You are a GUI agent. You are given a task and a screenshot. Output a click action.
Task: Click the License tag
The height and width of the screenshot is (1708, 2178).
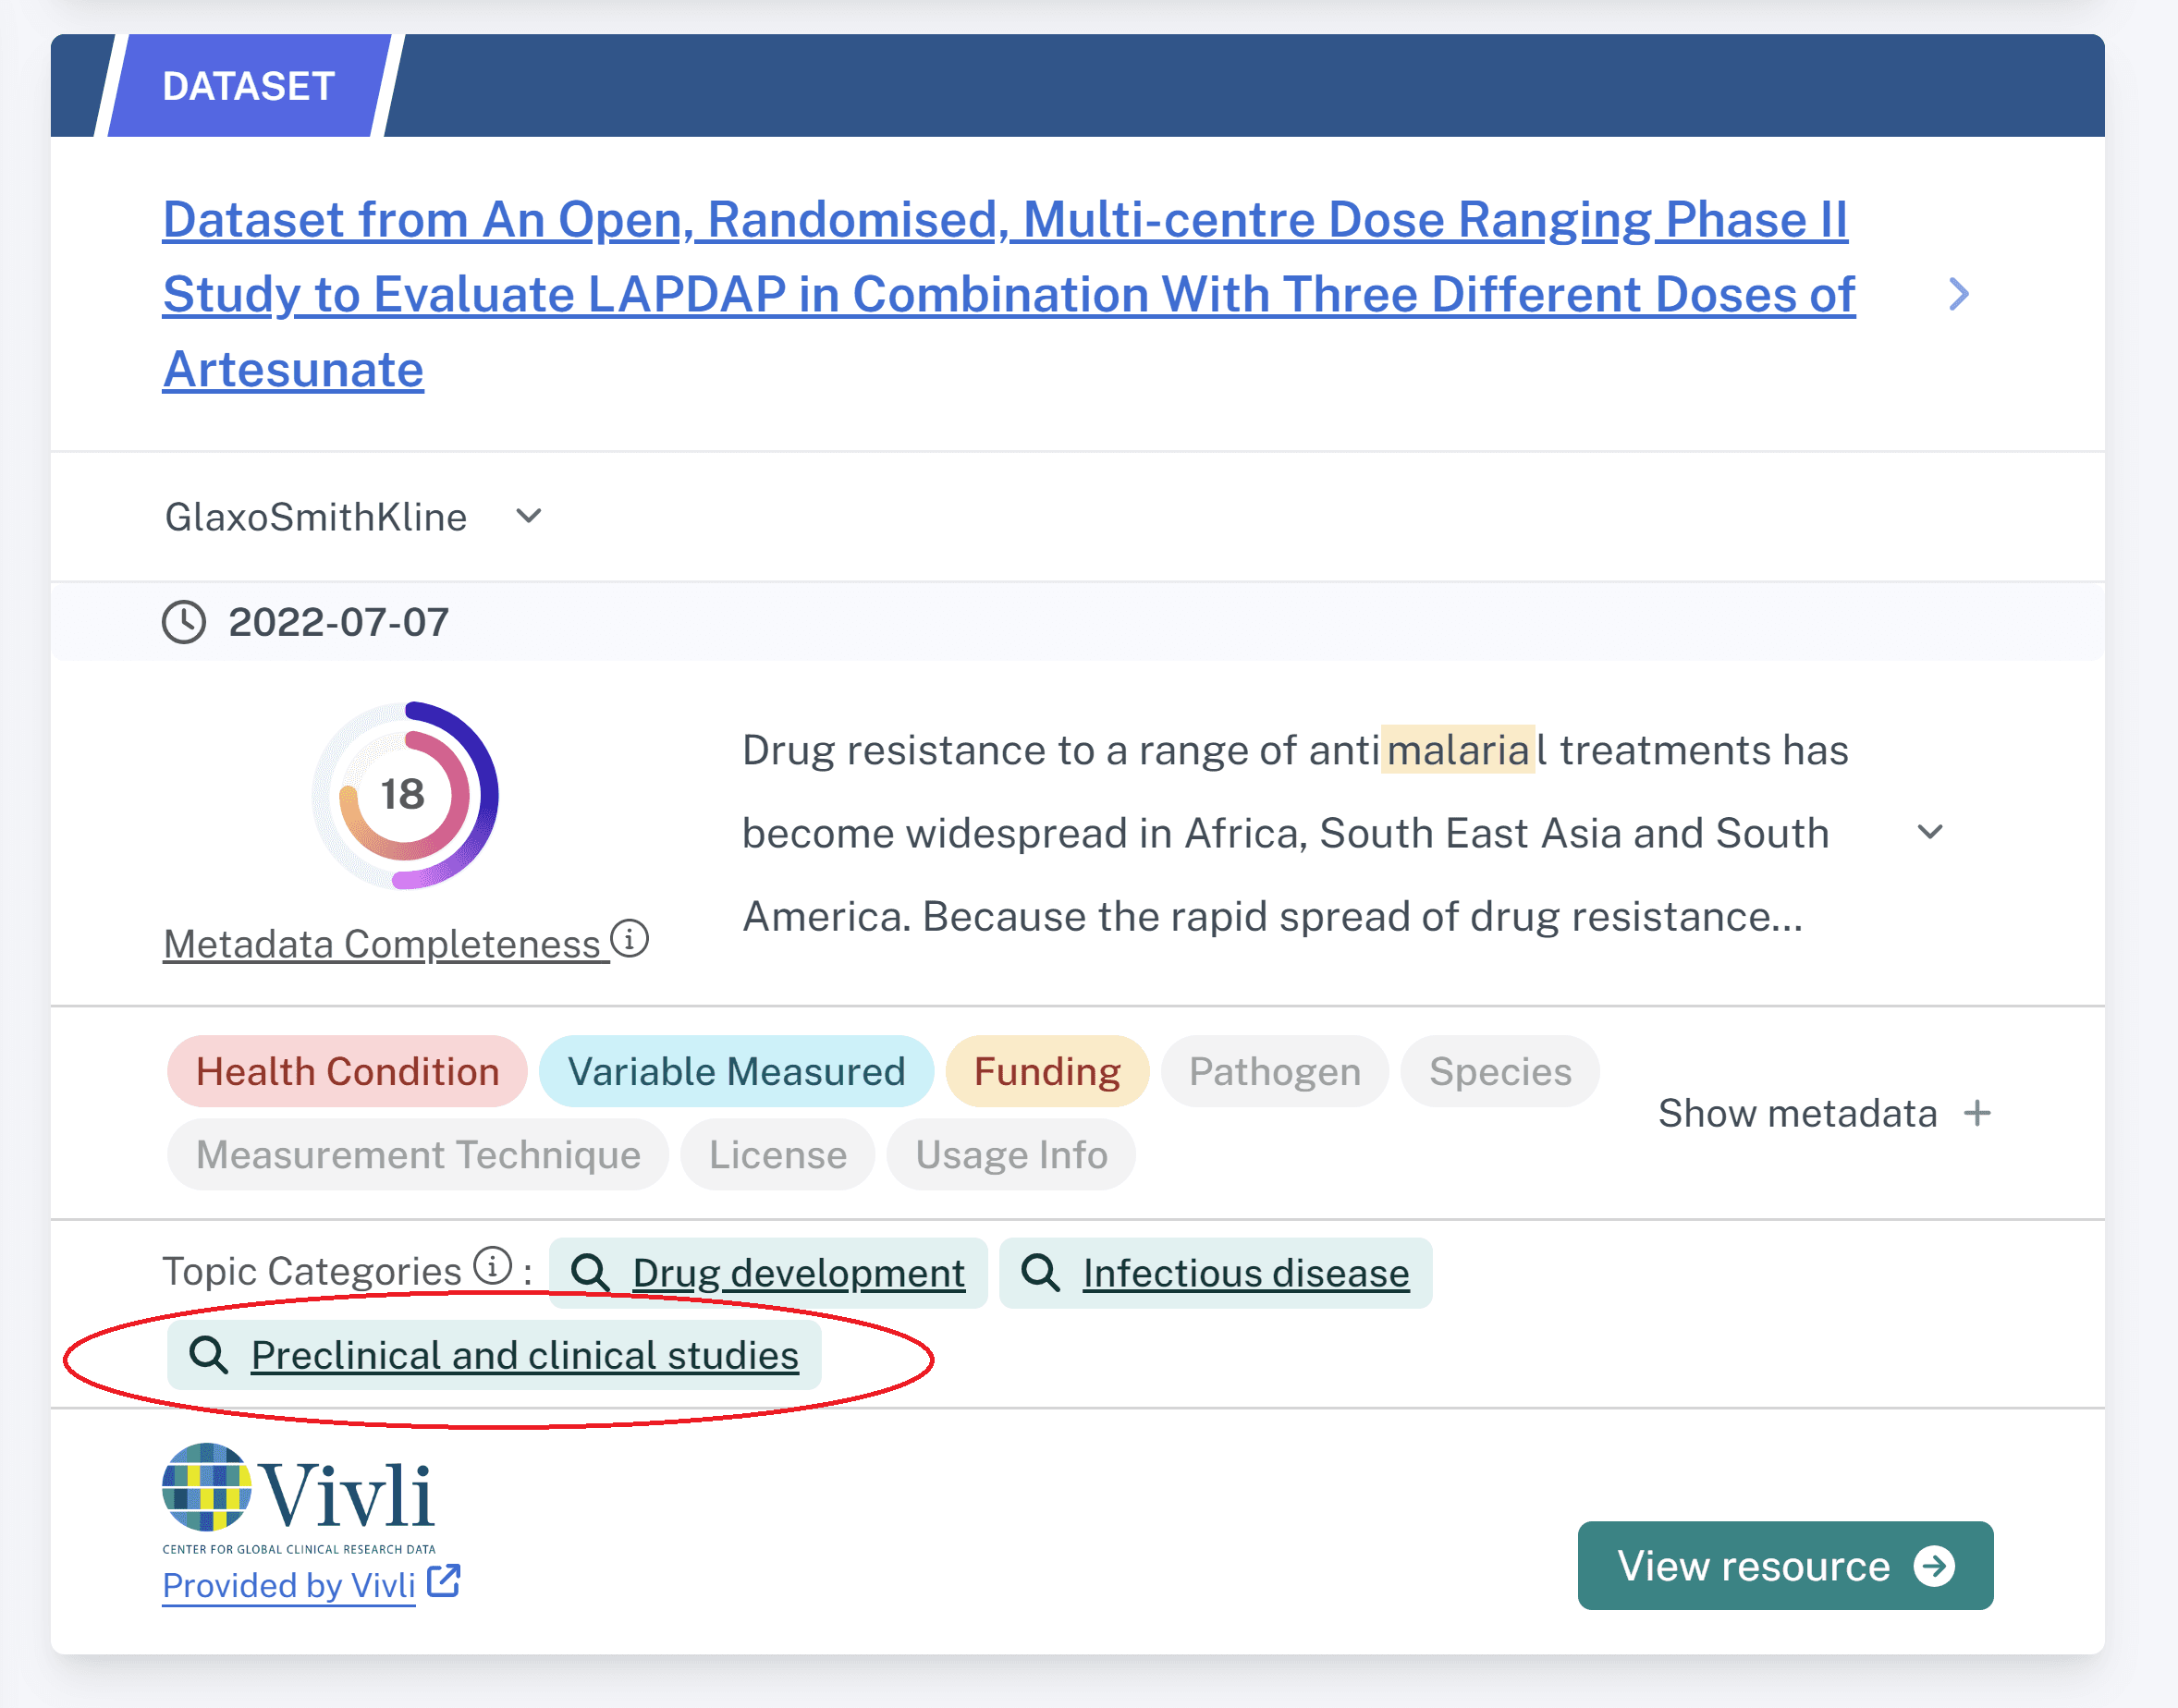[x=778, y=1154]
